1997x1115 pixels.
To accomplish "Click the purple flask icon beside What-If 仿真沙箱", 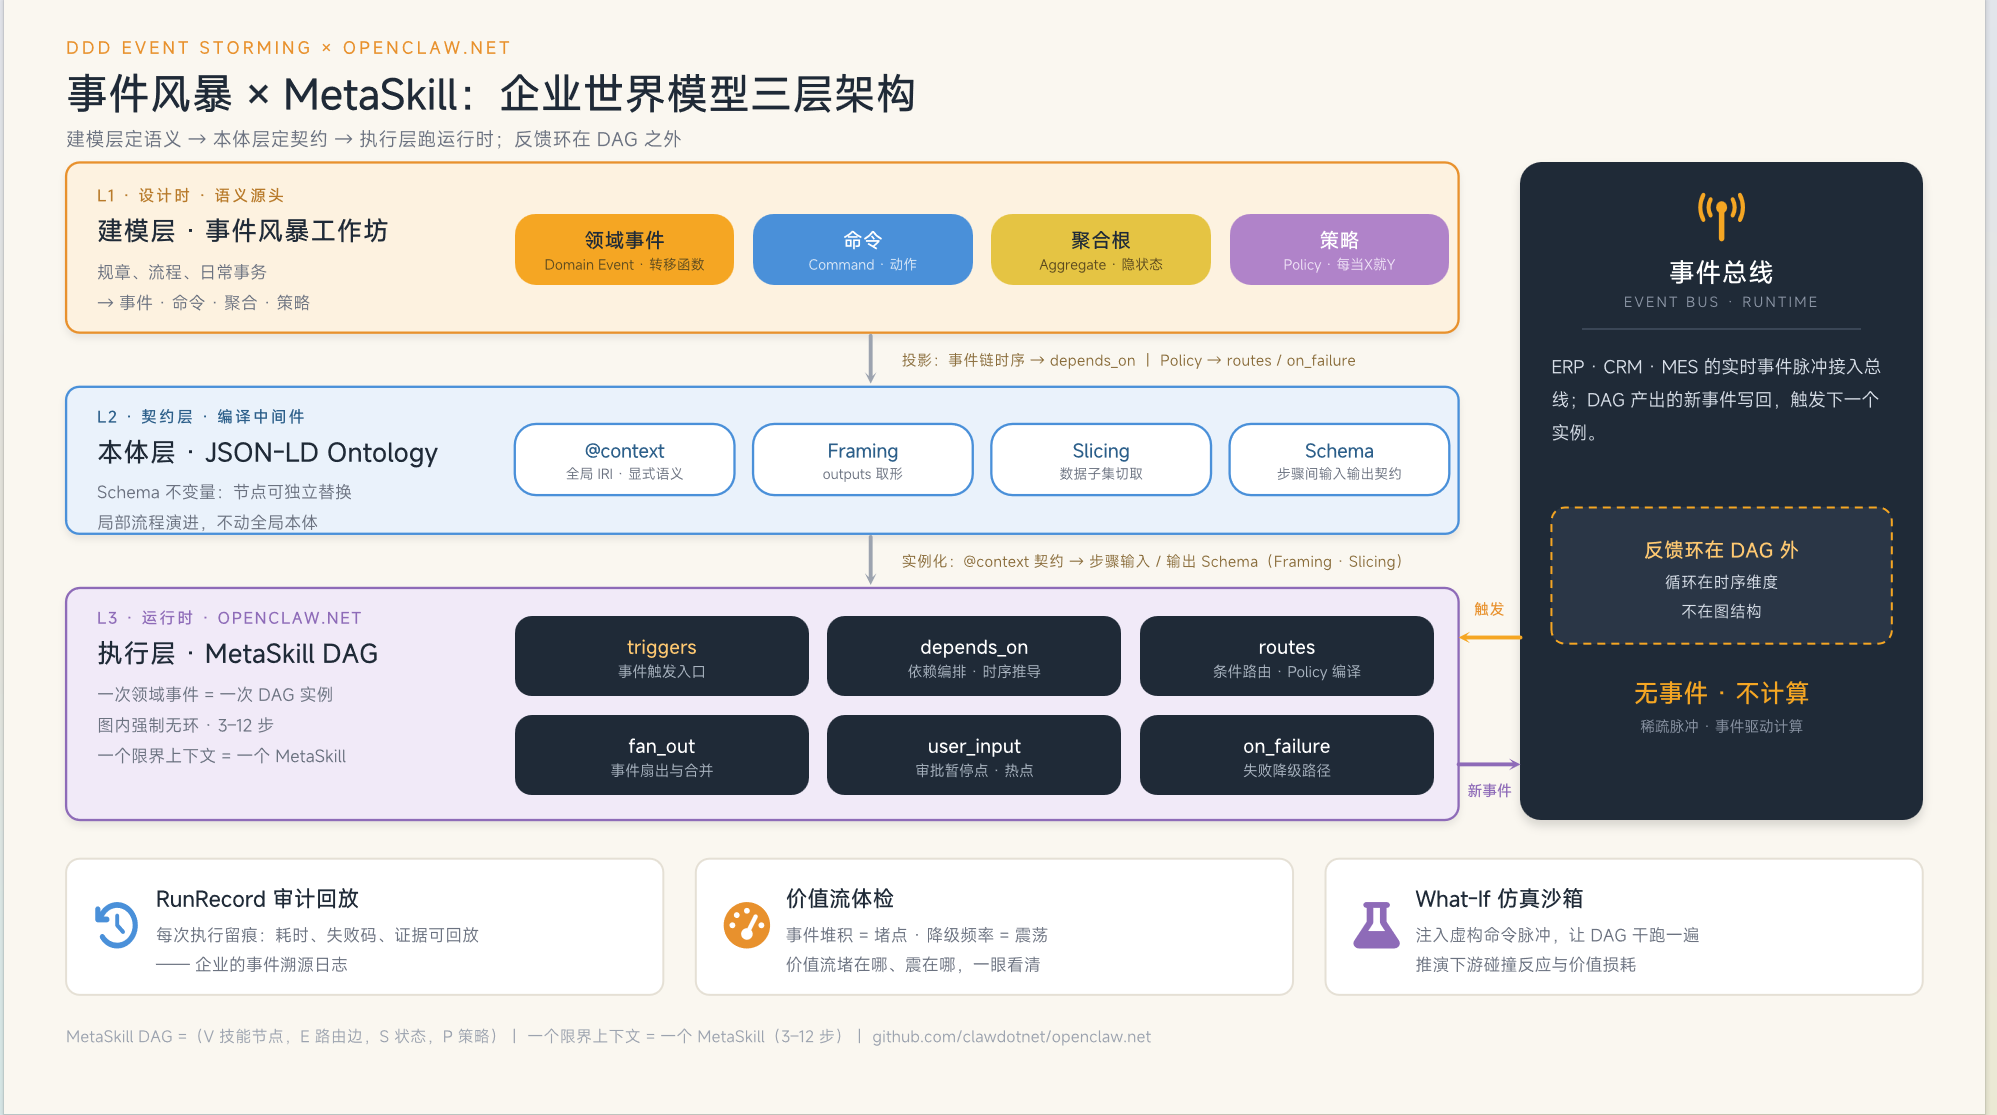I will pos(1377,925).
